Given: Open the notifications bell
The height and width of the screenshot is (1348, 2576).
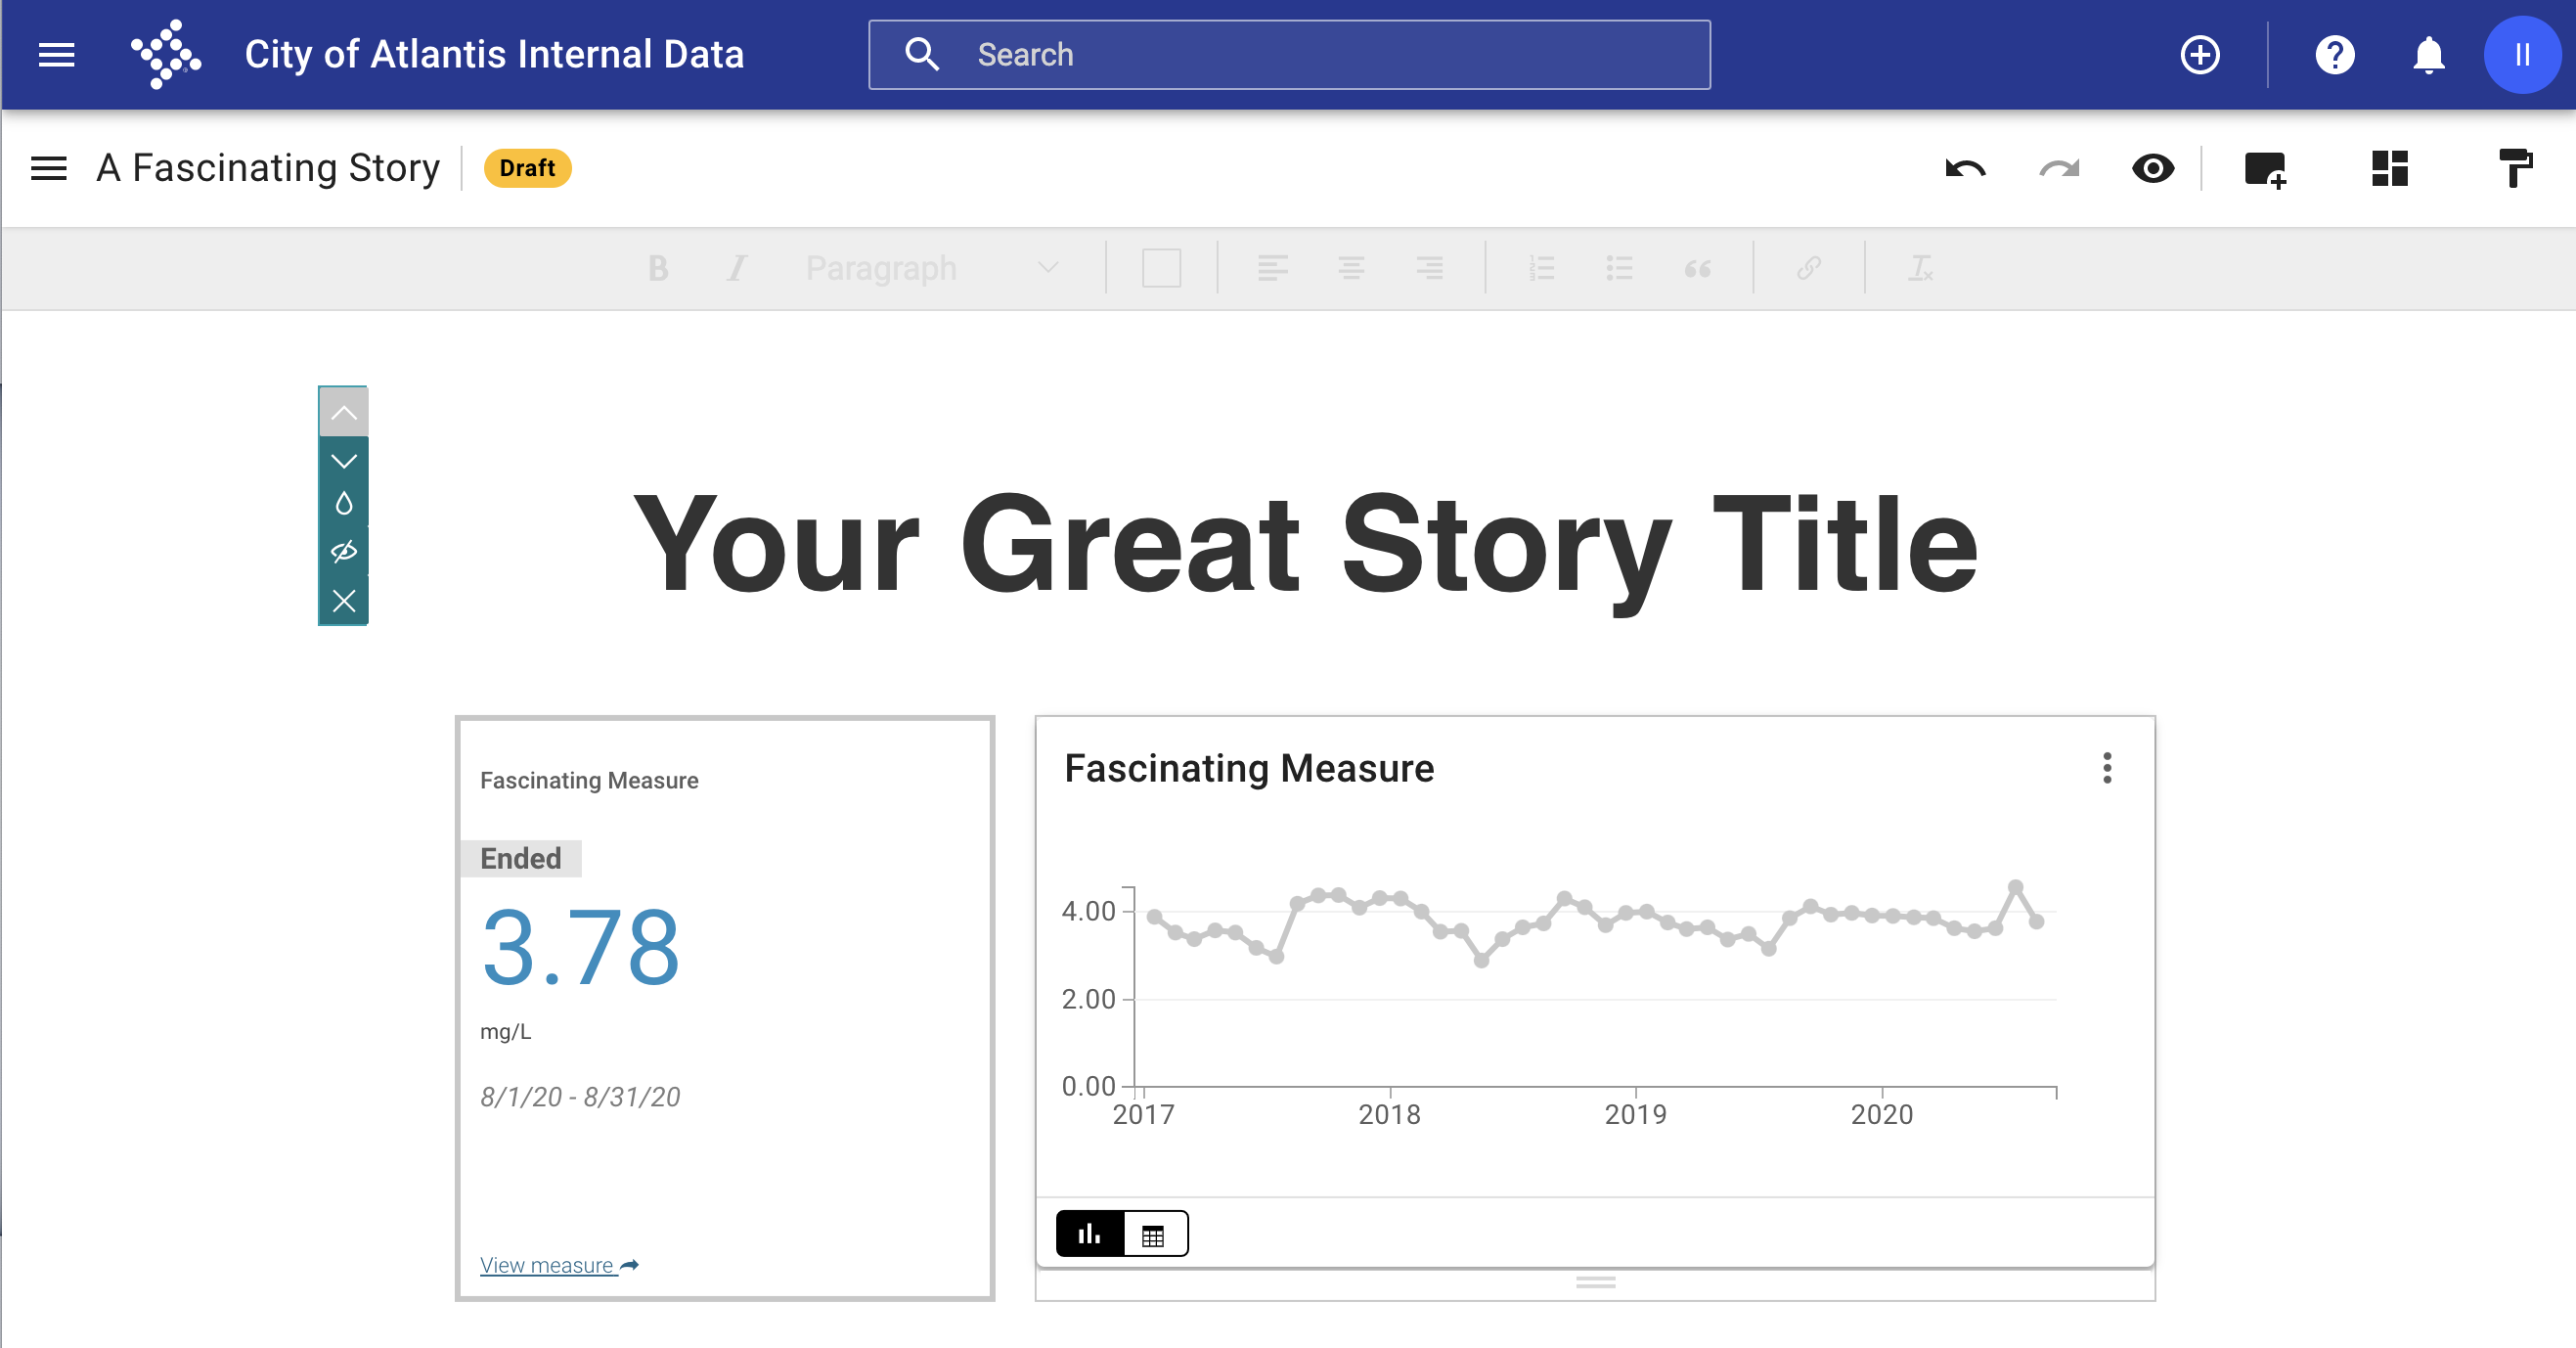Looking at the screenshot, I should pos(2429,55).
